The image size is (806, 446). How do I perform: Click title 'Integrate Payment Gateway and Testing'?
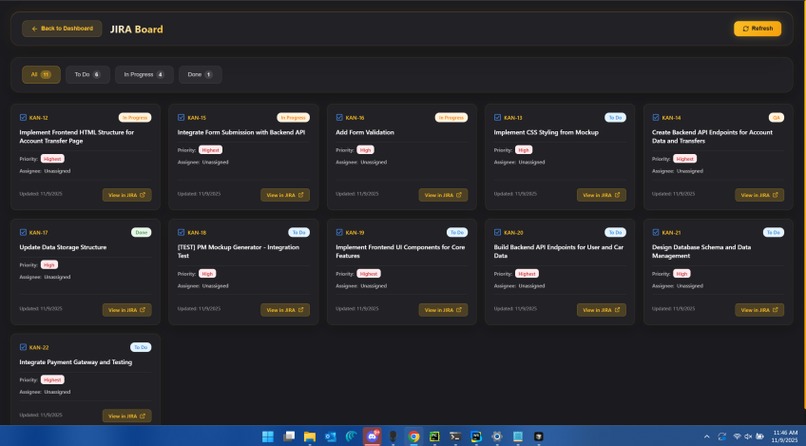pos(76,362)
